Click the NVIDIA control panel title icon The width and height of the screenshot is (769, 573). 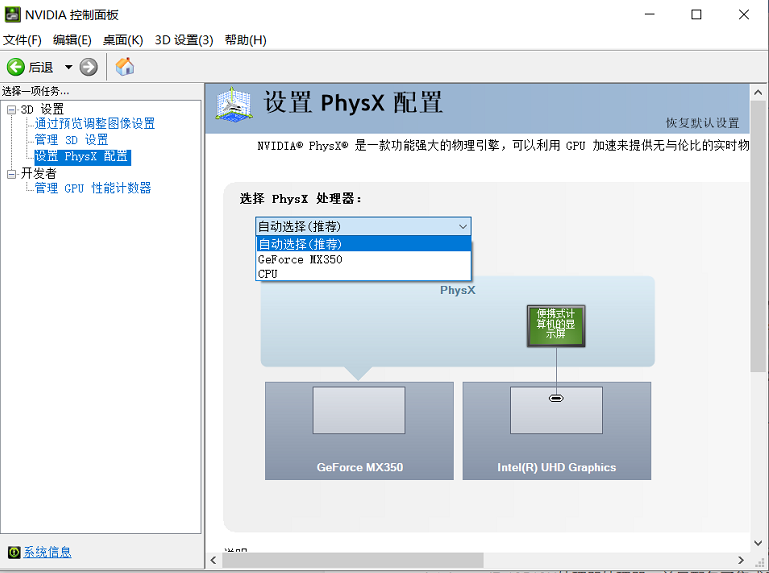pos(12,15)
